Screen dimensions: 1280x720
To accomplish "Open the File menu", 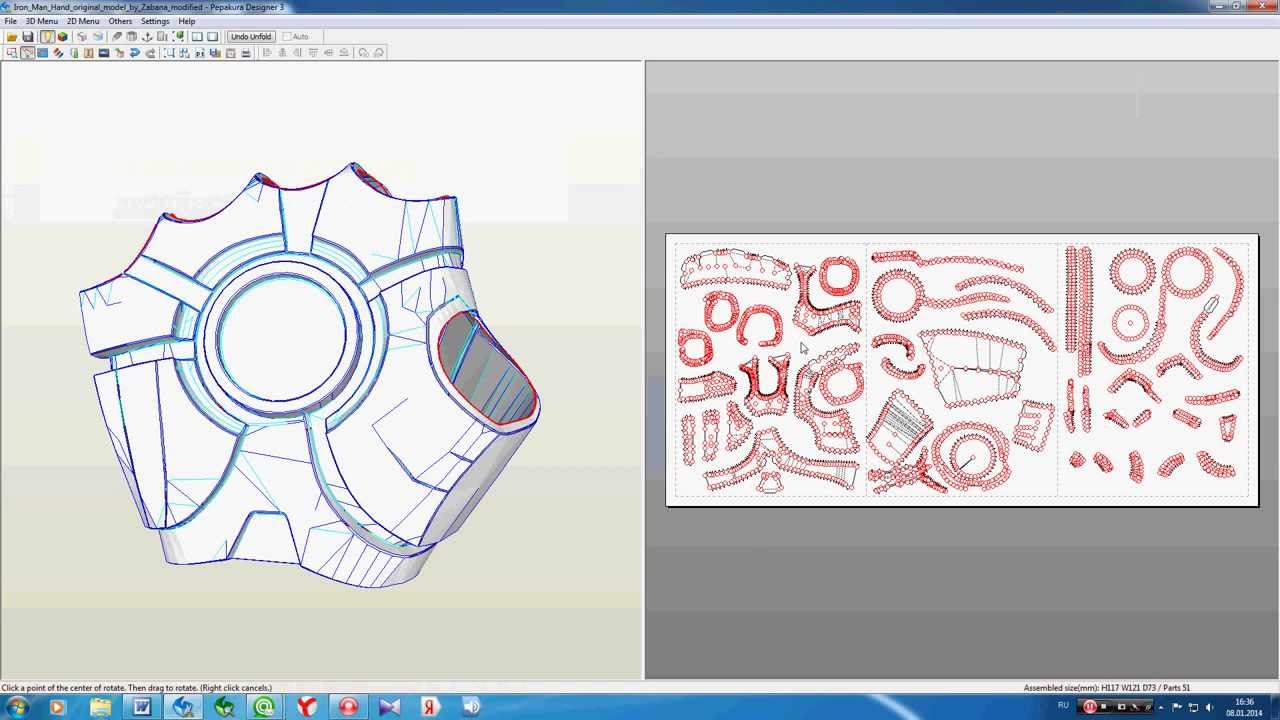I will 10,21.
